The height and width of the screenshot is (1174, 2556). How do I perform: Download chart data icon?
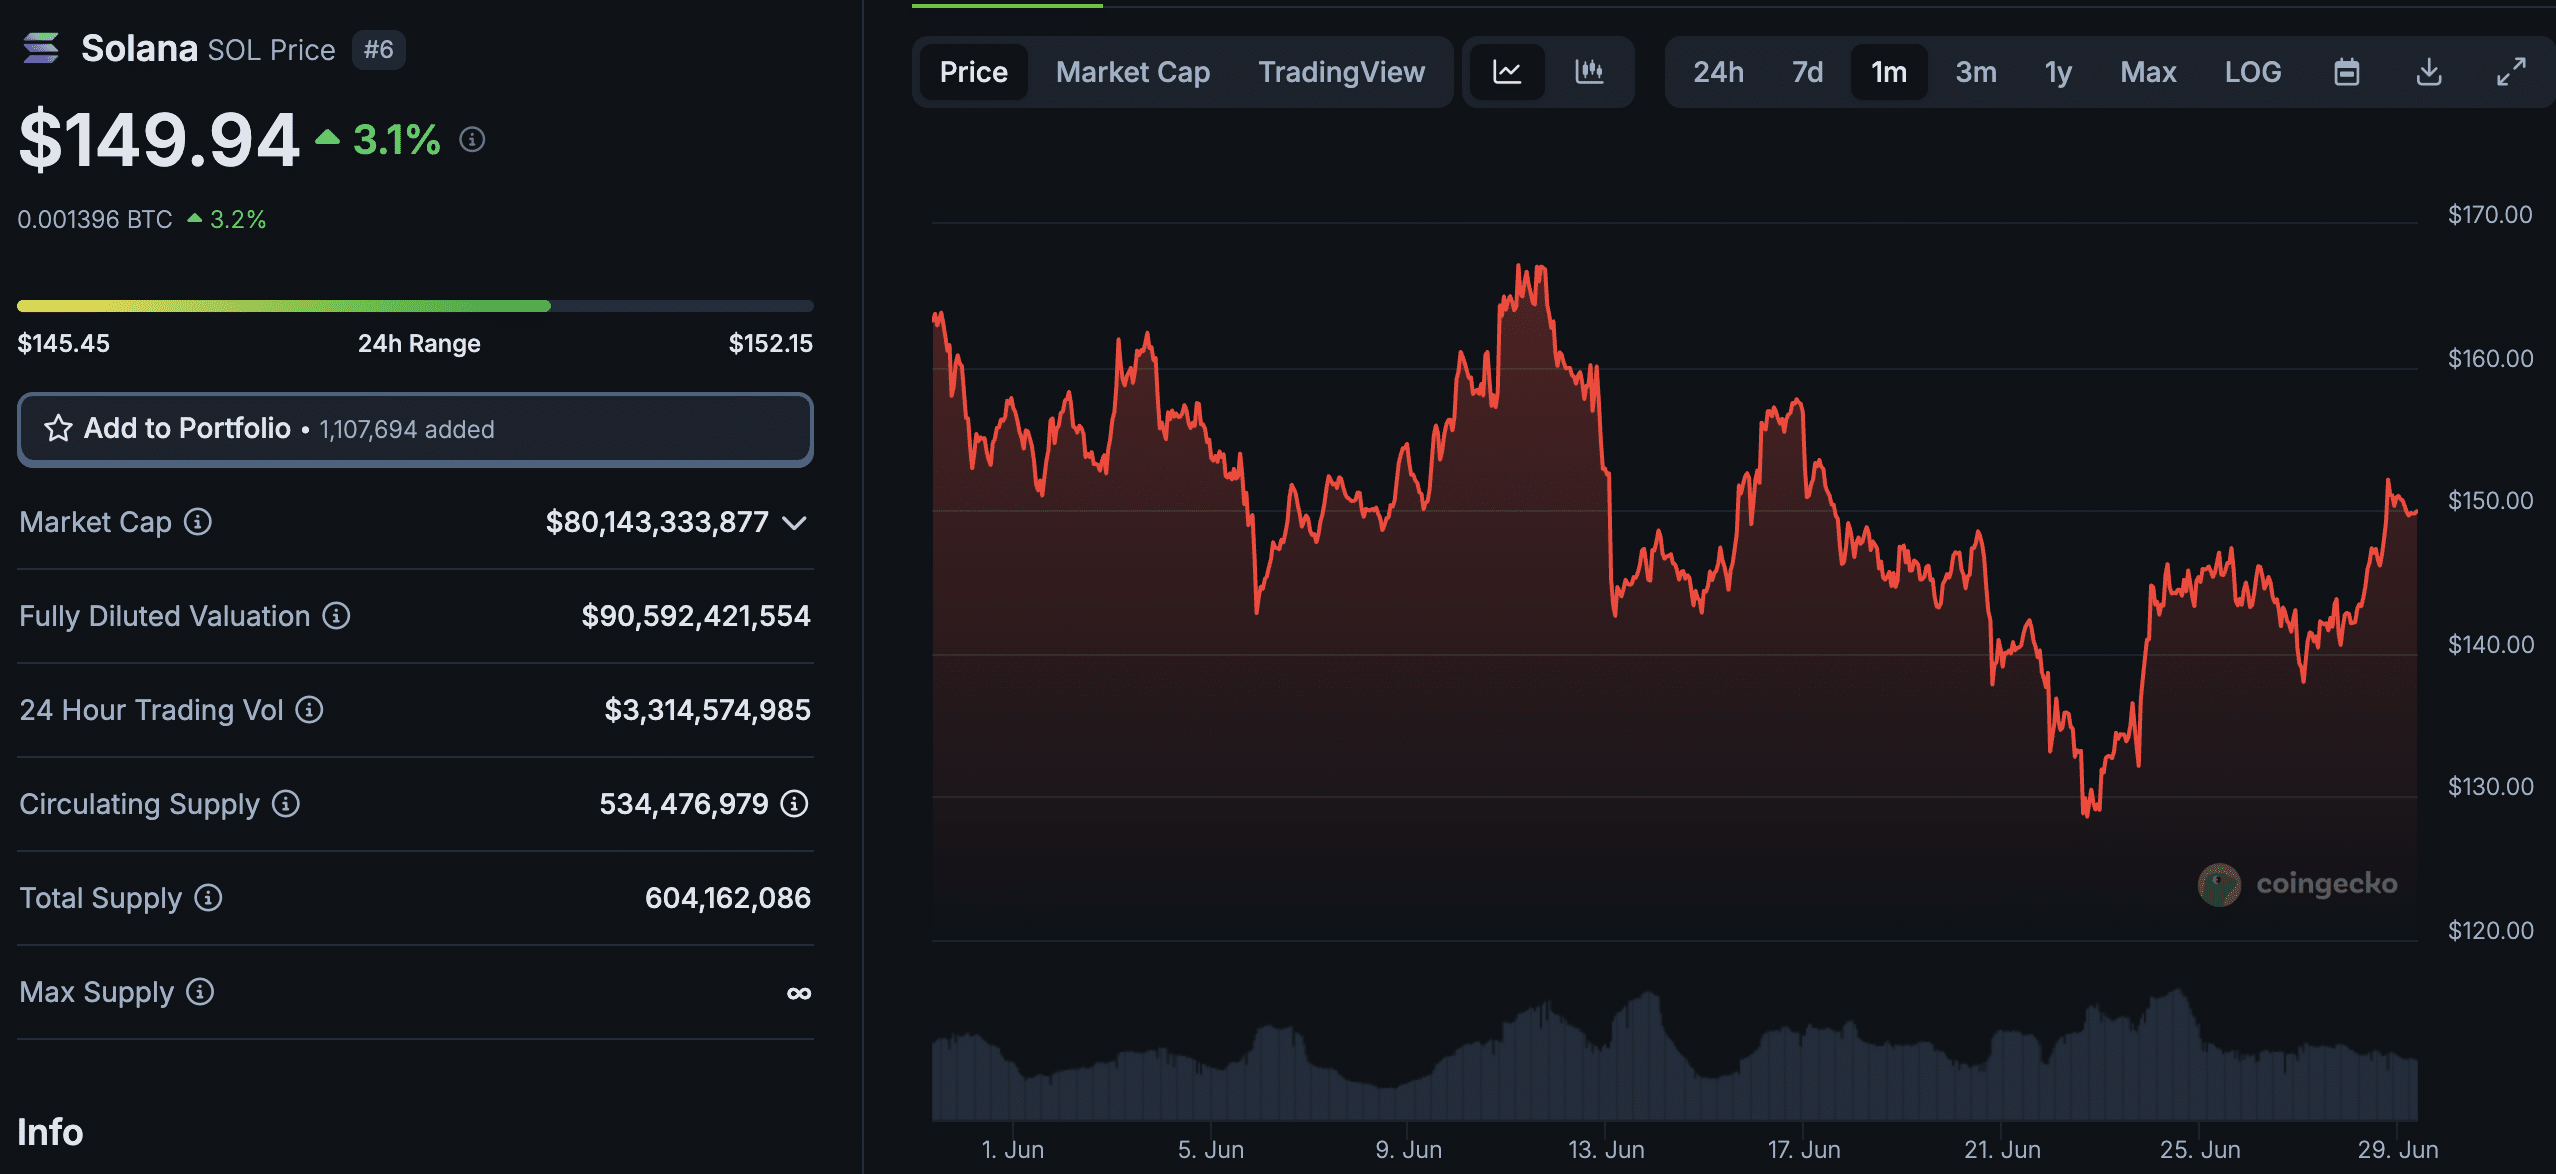[2428, 72]
